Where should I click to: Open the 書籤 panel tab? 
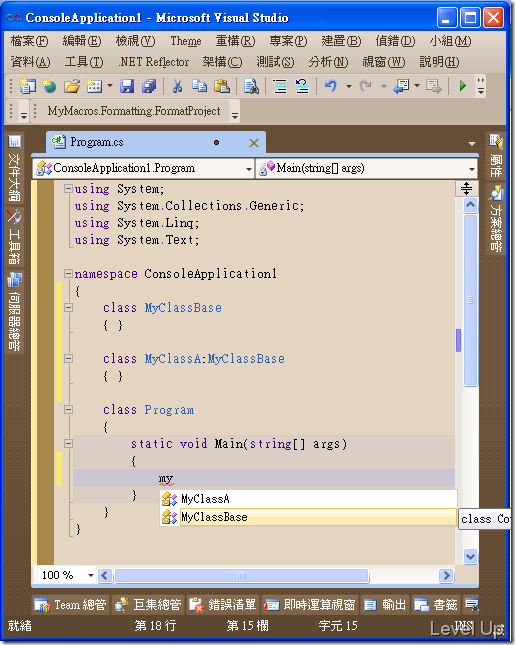(x=436, y=605)
